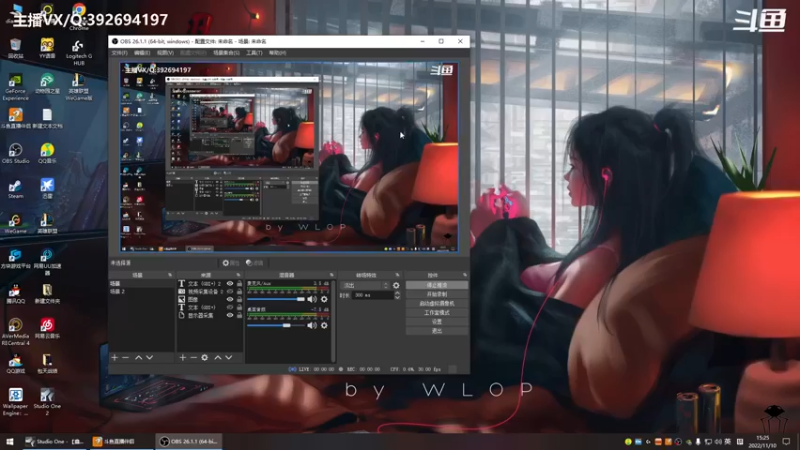
Task: Click the 退出 button in Controls
Action: coord(437,331)
